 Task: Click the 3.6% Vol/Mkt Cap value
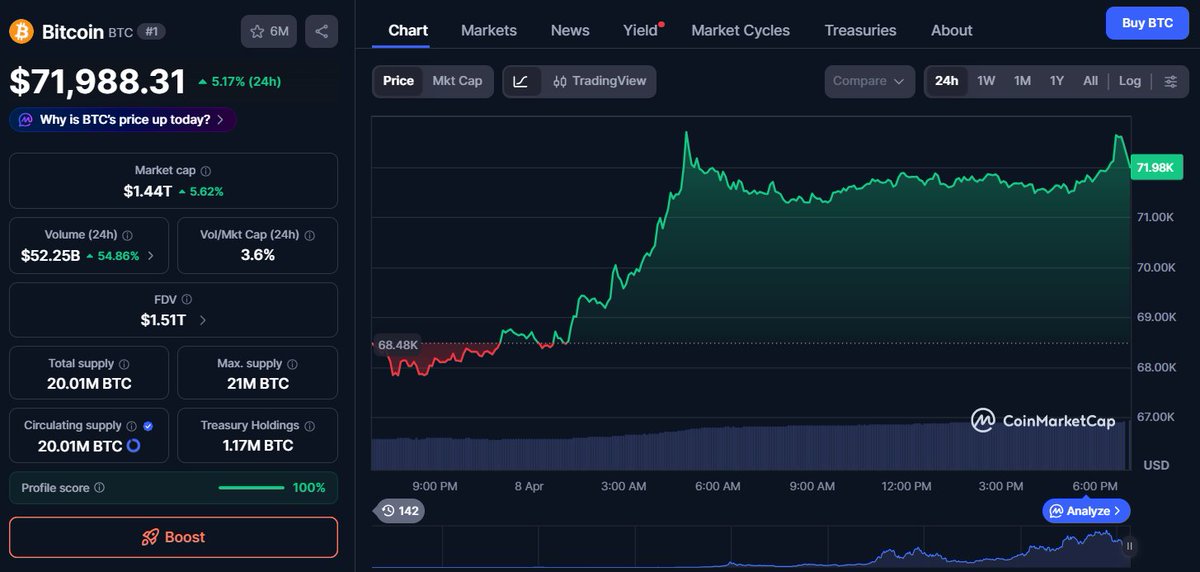pos(257,255)
